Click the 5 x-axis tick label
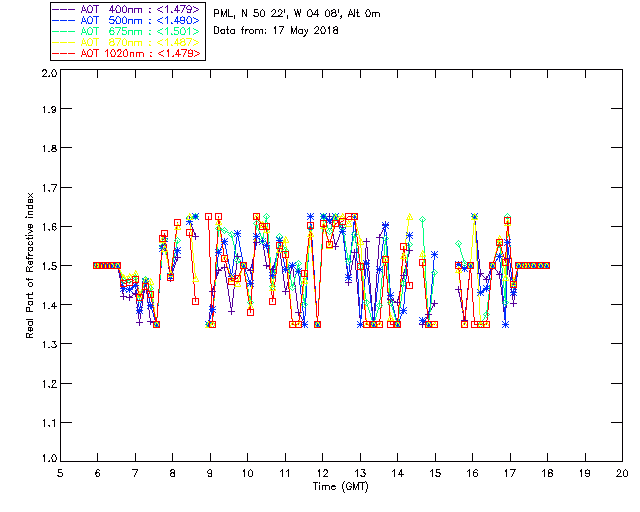Image resolution: width=640 pixels, height=512 pixels. pyautogui.click(x=60, y=473)
